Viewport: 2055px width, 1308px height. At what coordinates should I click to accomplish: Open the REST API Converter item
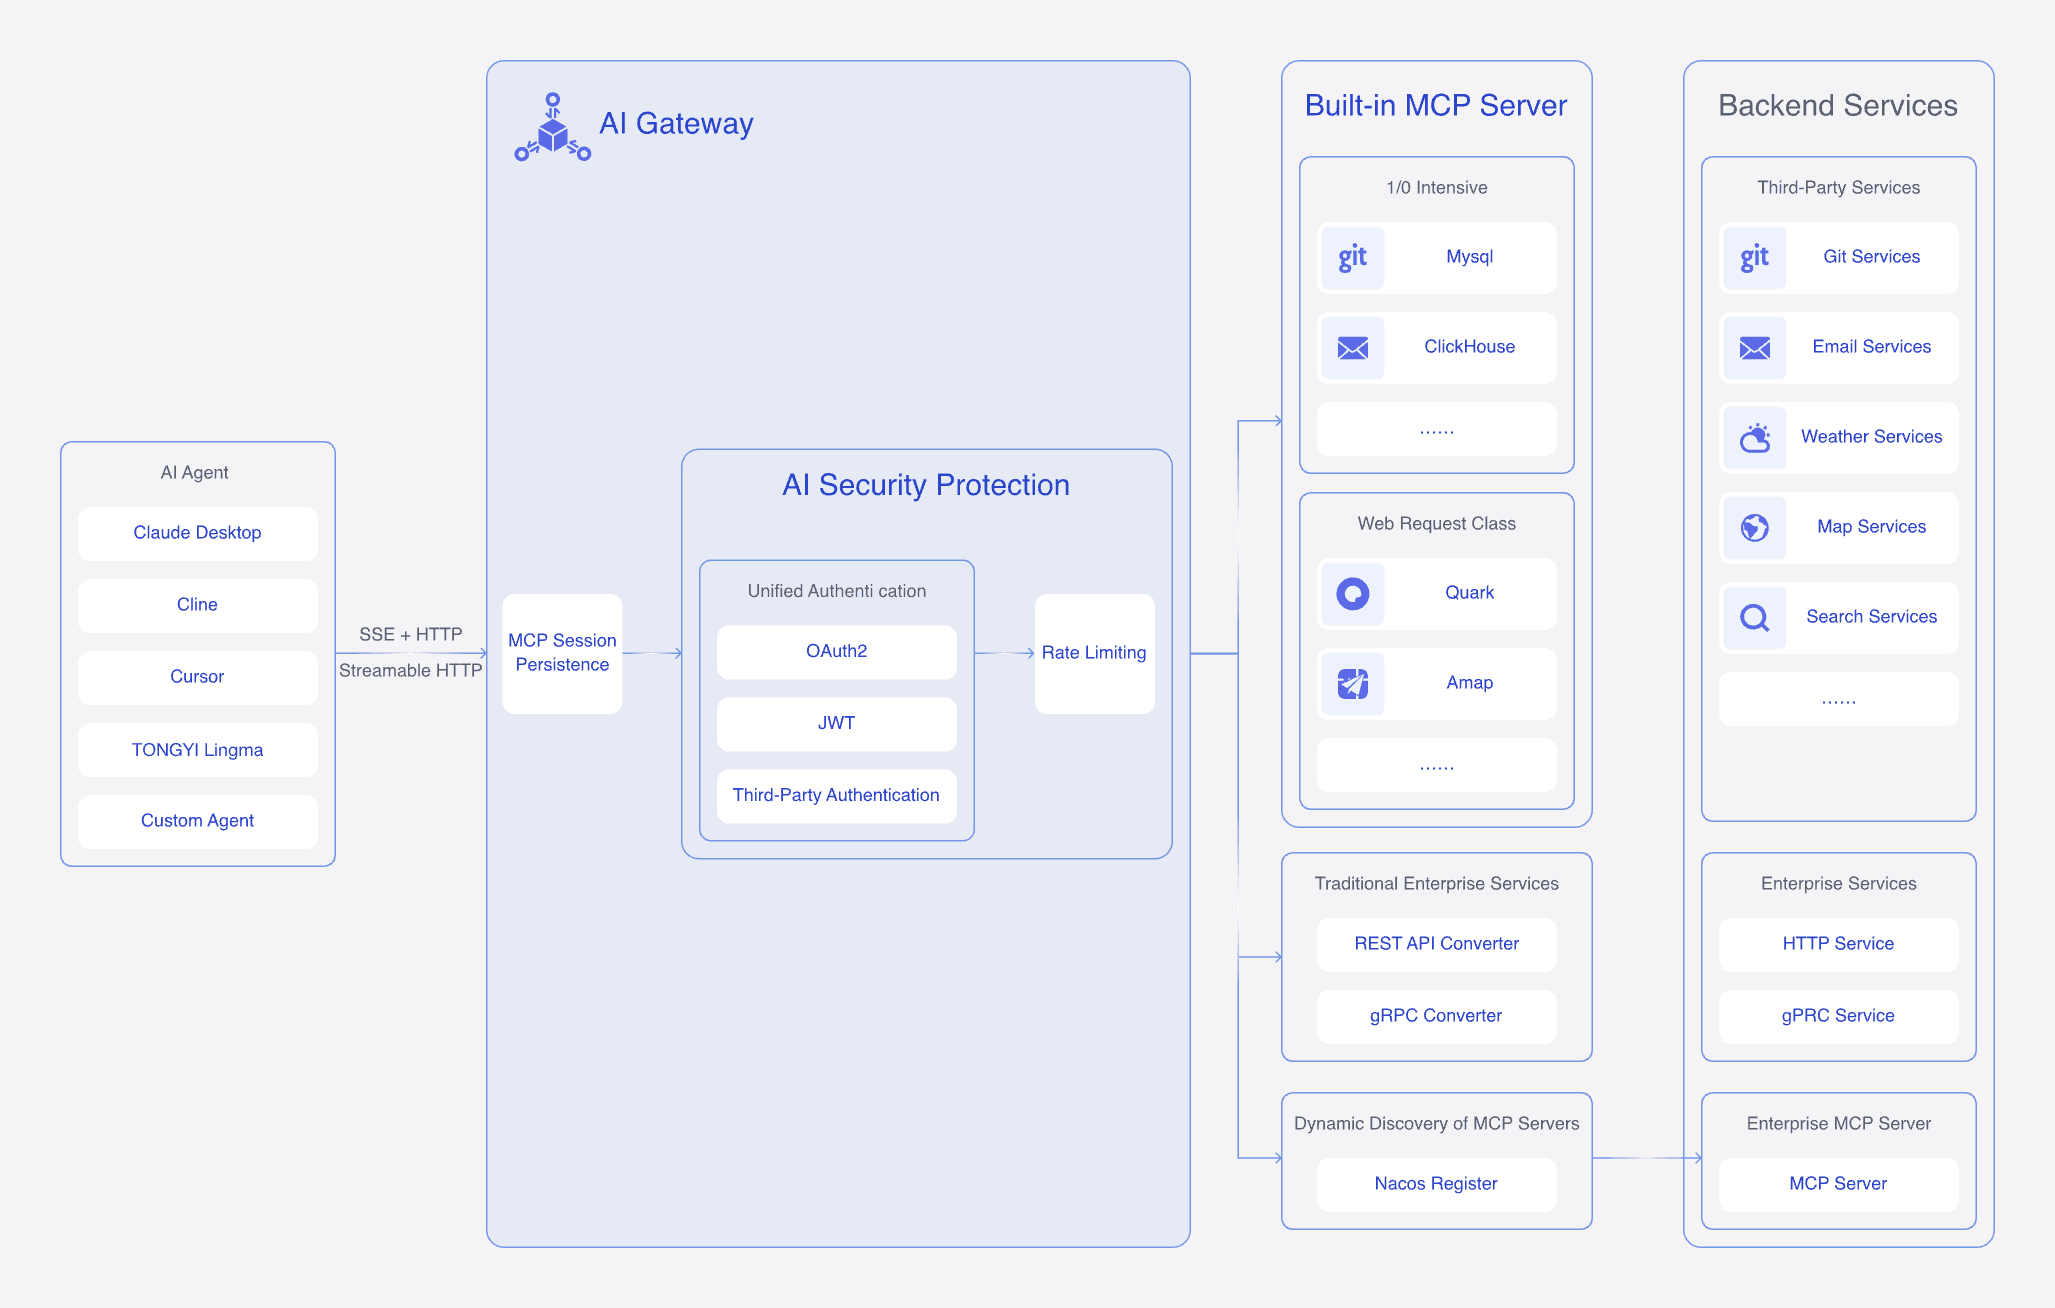[x=1436, y=944]
